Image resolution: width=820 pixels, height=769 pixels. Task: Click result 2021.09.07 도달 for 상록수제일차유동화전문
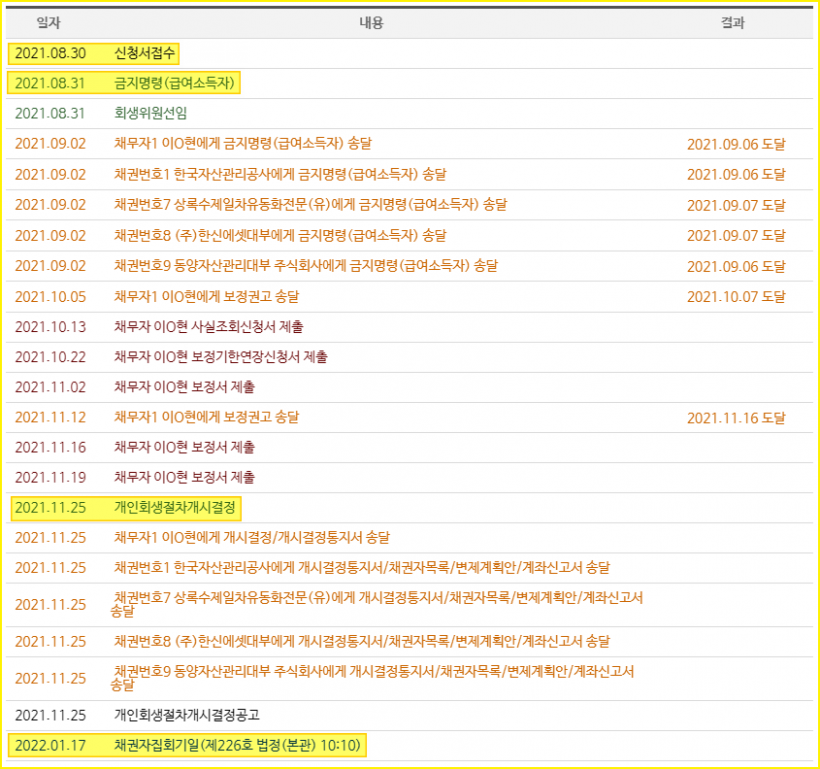736,206
